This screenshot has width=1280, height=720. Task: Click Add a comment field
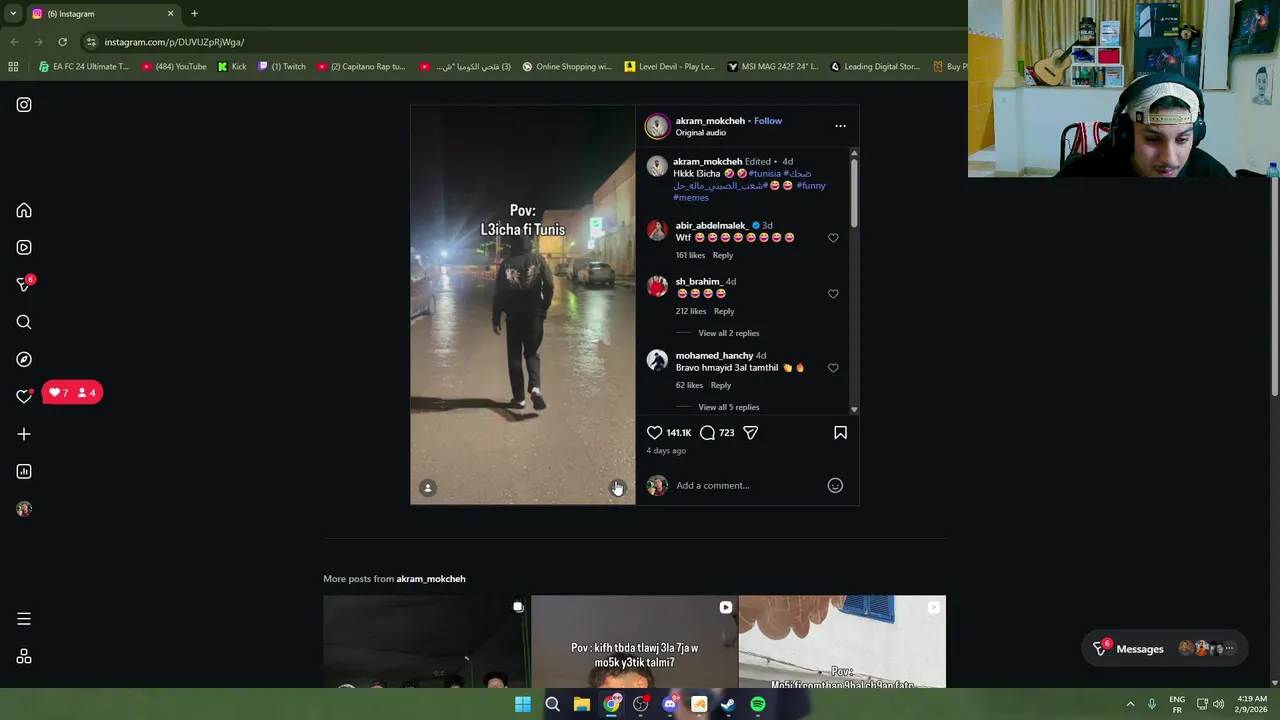[x=748, y=485]
